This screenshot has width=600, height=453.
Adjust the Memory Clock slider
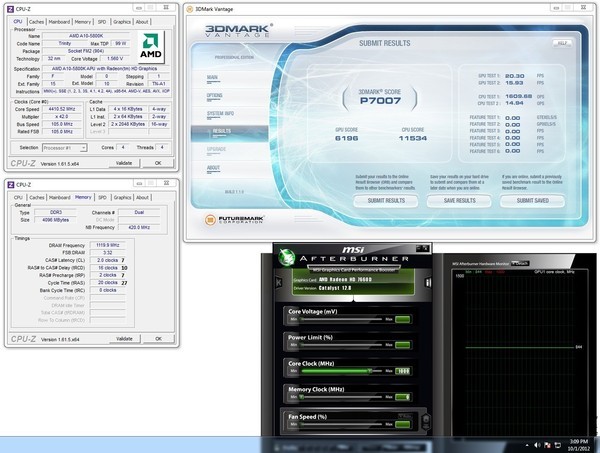tap(341, 397)
